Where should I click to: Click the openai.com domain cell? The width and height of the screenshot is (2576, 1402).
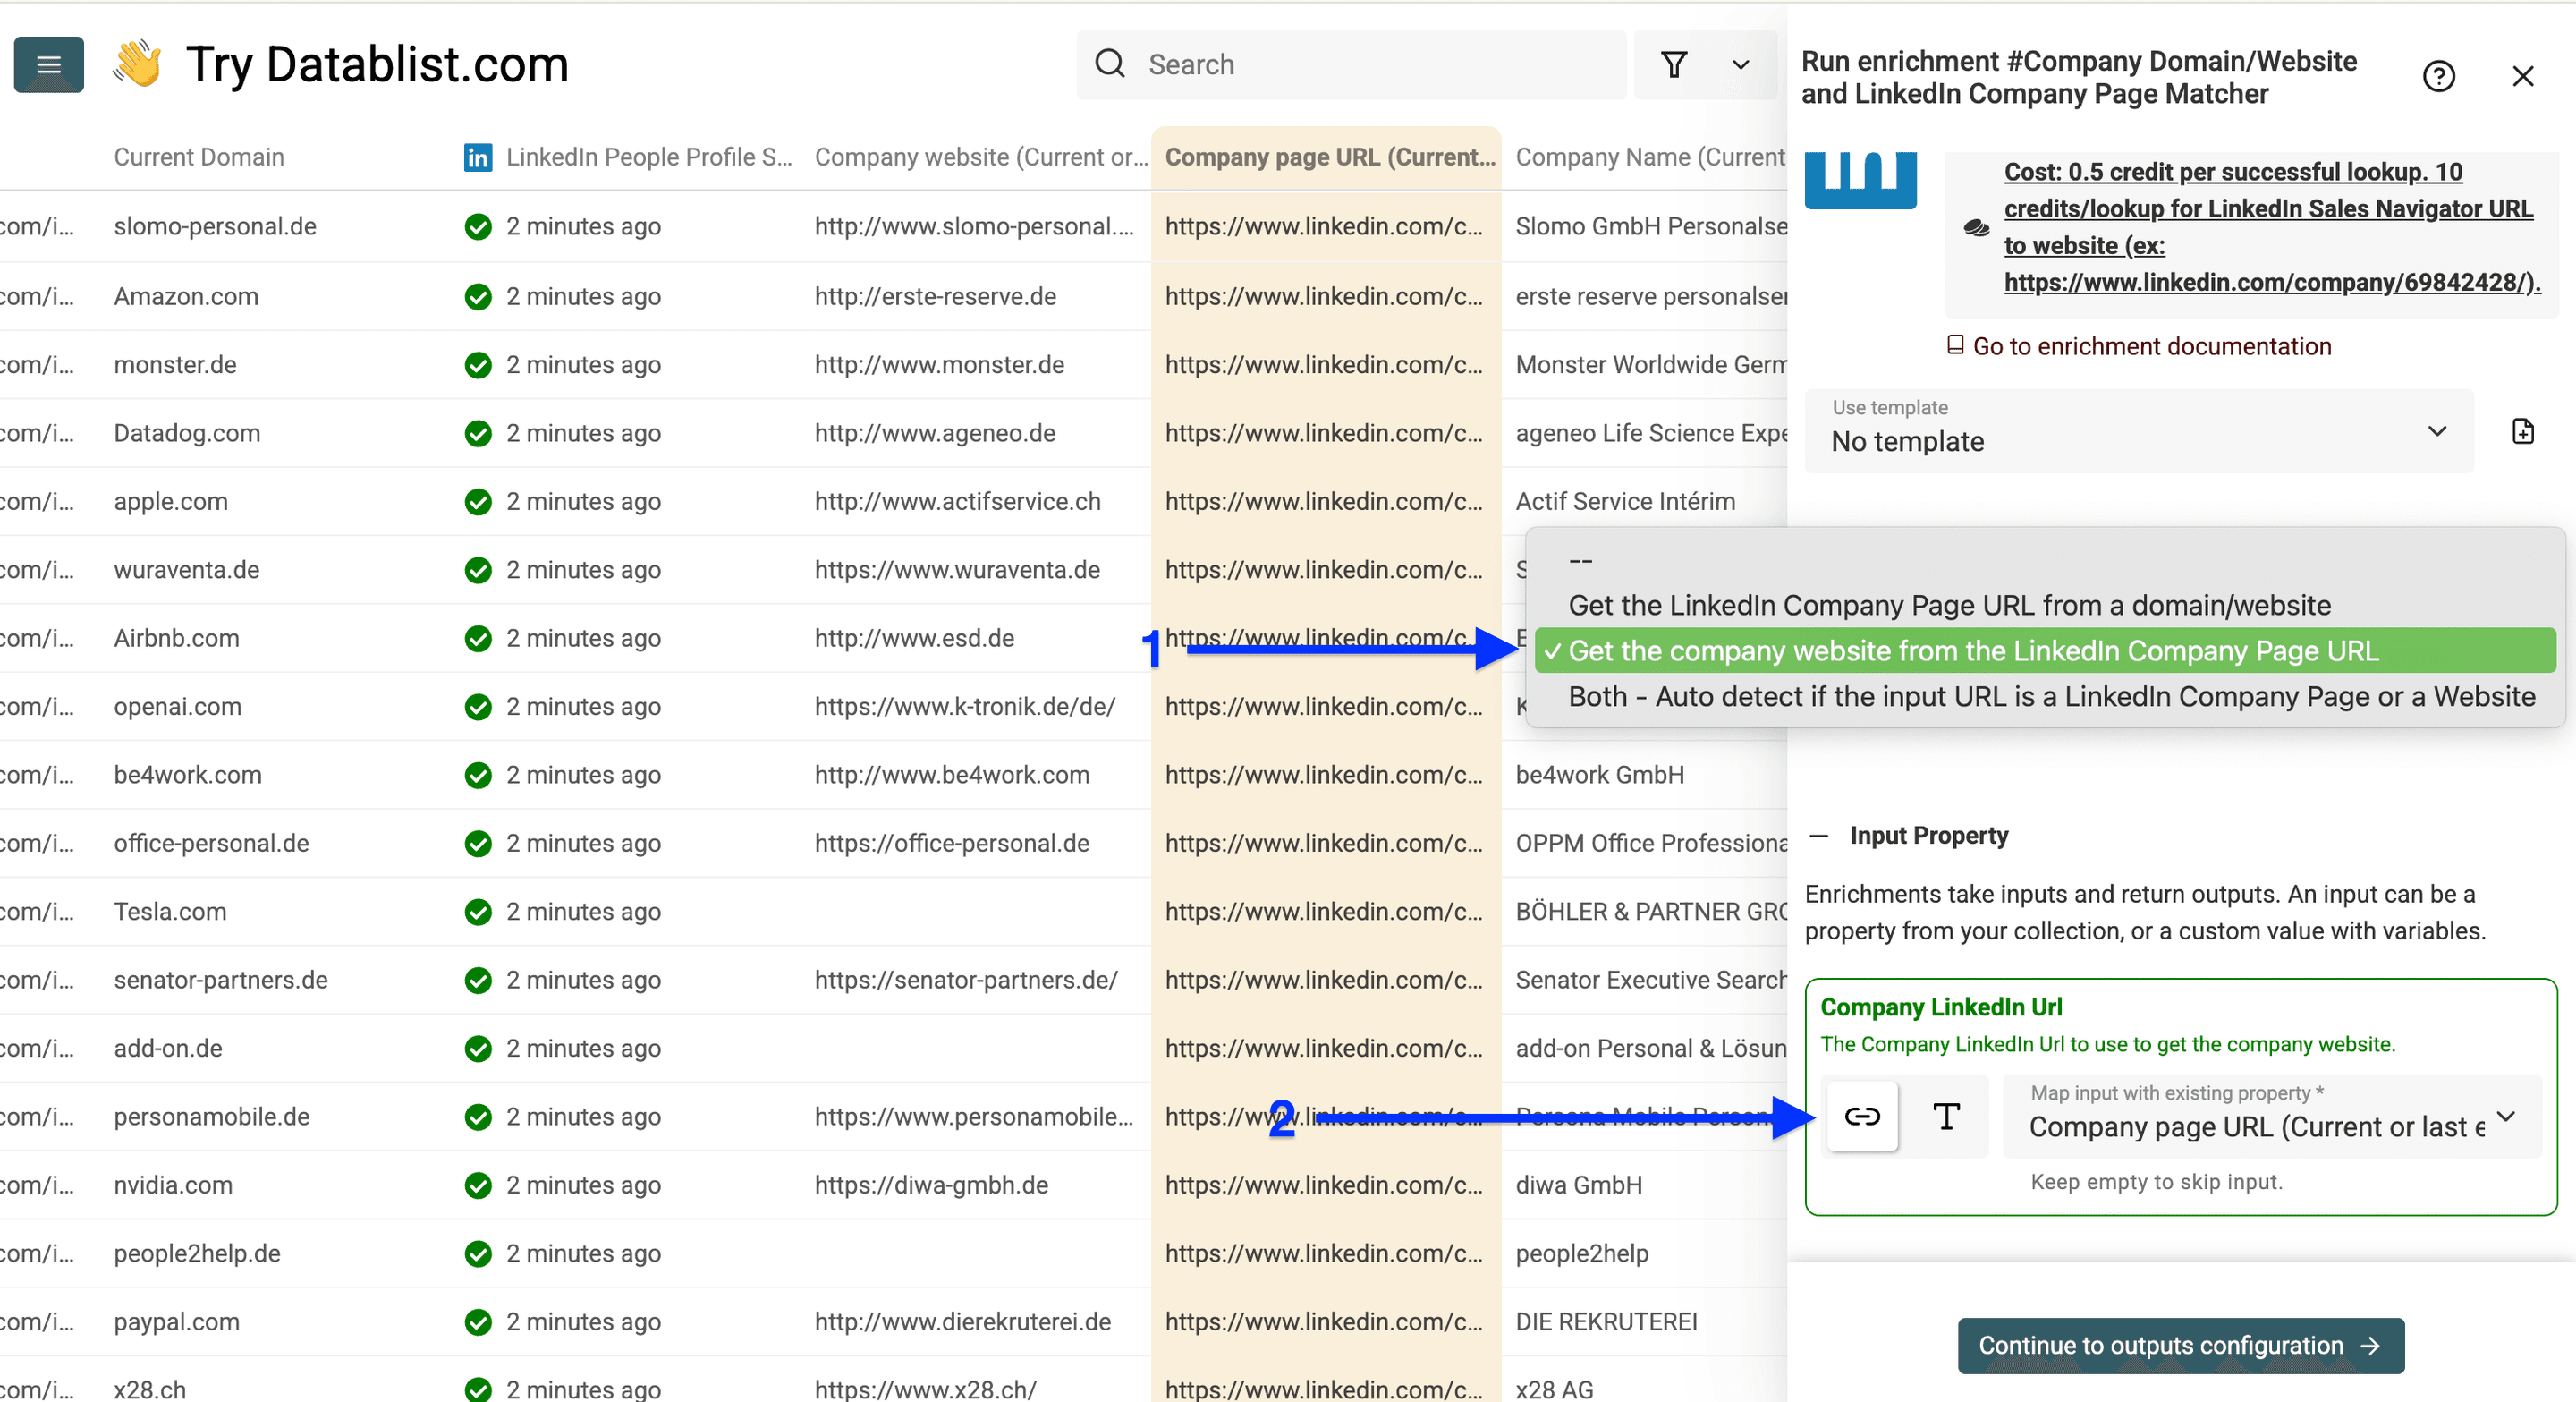tap(178, 707)
